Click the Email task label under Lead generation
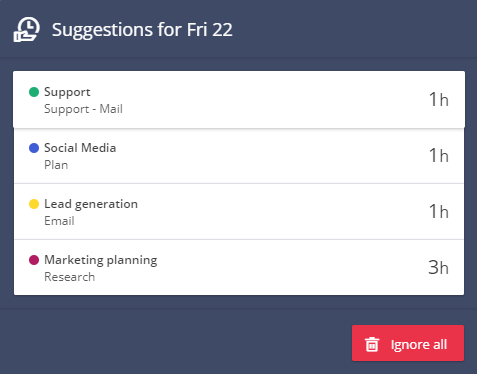477x374 pixels. 59,221
